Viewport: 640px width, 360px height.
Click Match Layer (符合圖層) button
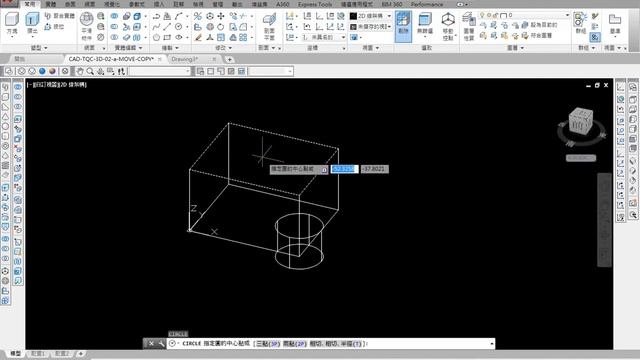click(x=537, y=36)
